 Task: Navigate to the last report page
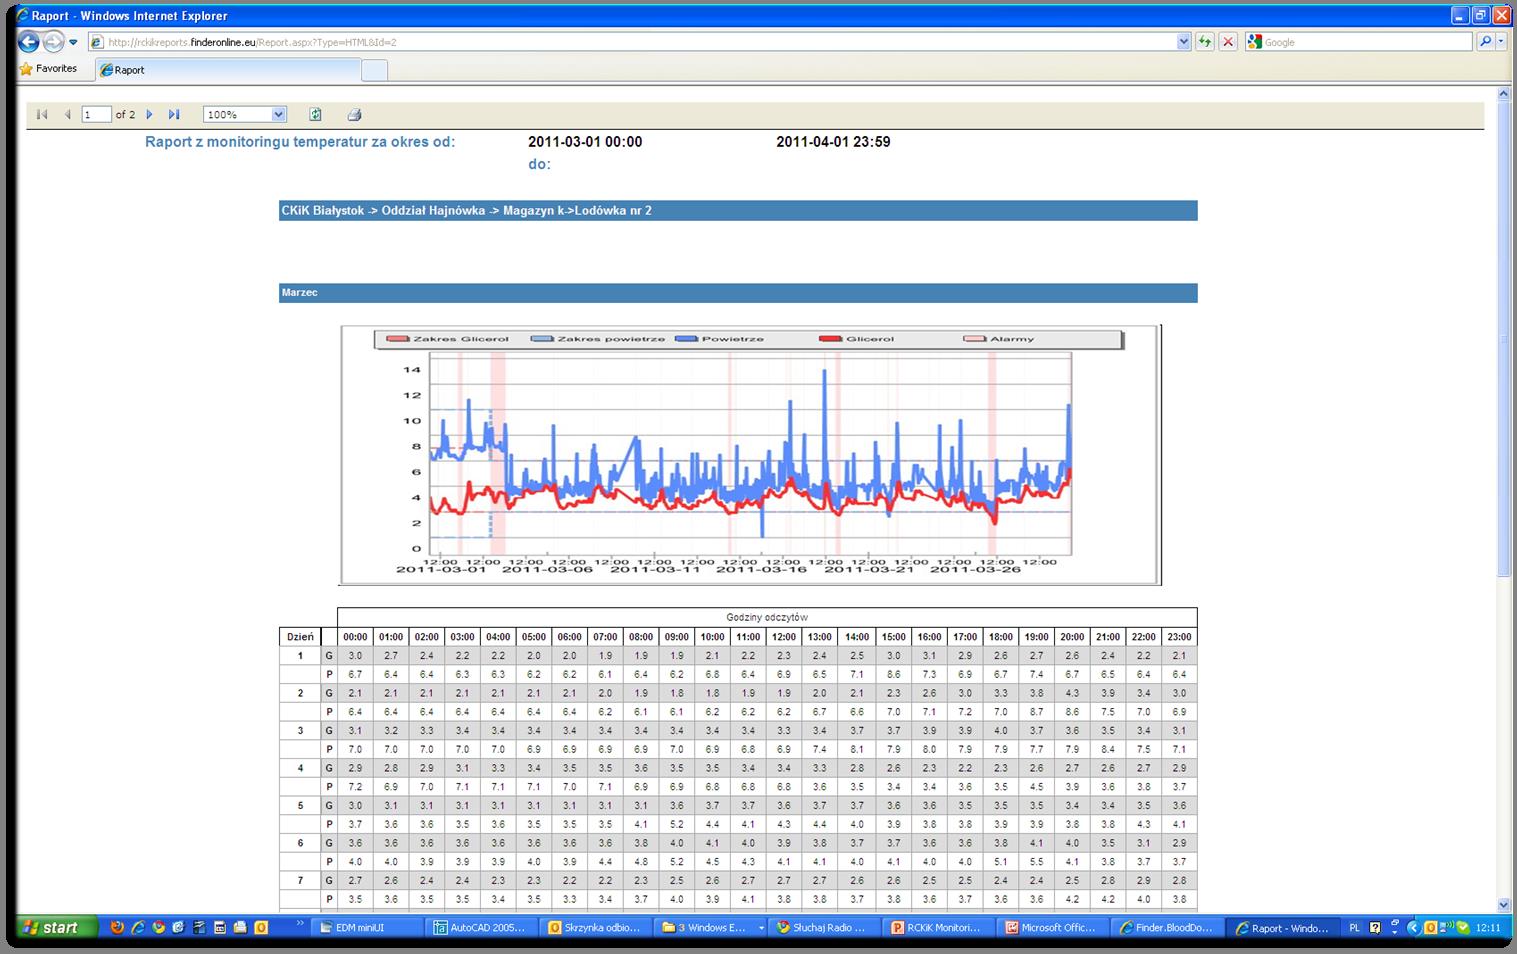pyautogui.click(x=173, y=114)
